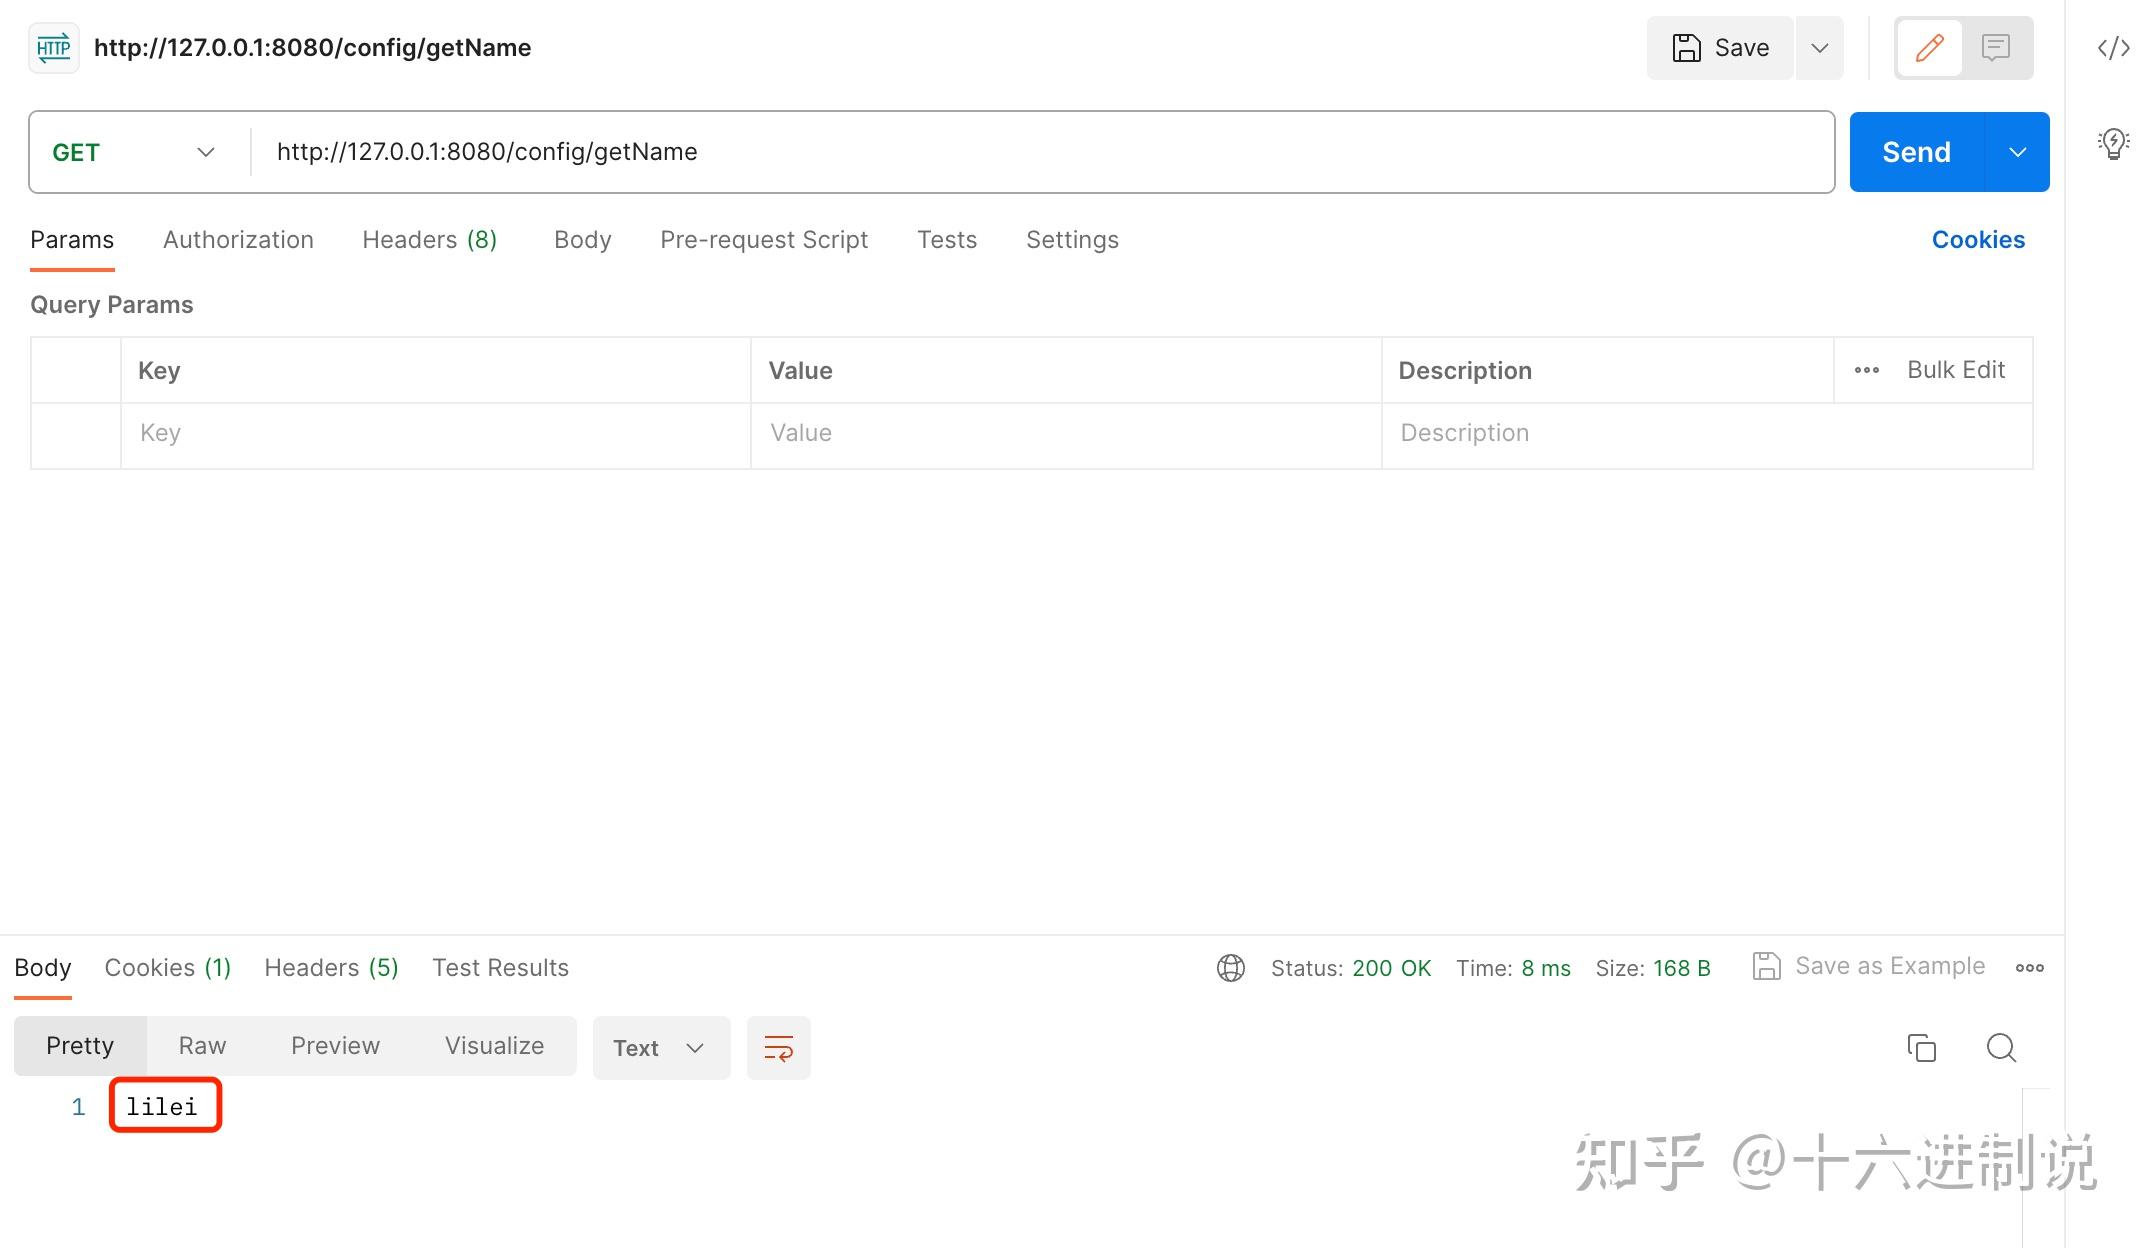The image size is (2152, 1248).
Task: Click the query param Key field
Action: 435,433
